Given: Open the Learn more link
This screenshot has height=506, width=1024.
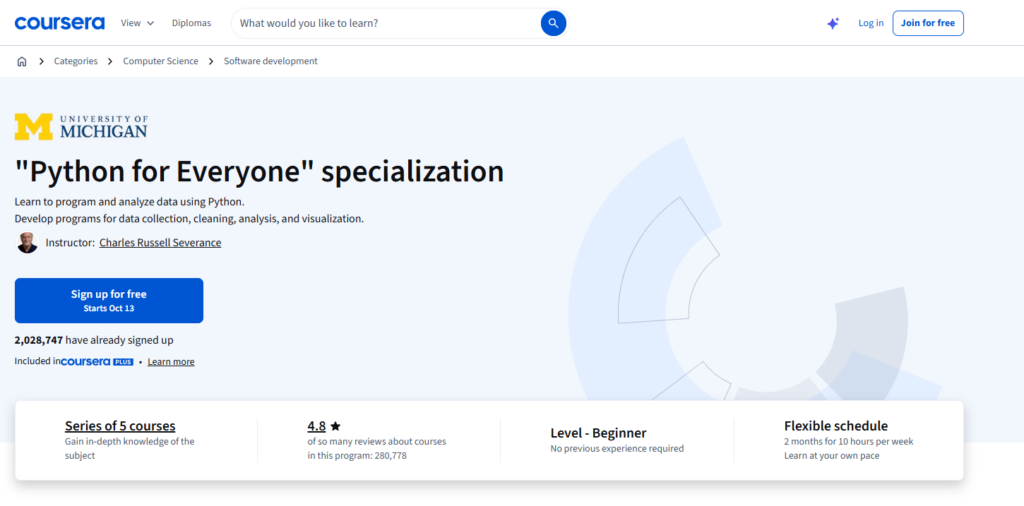Looking at the screenshot, I should [x=171, y=362].
